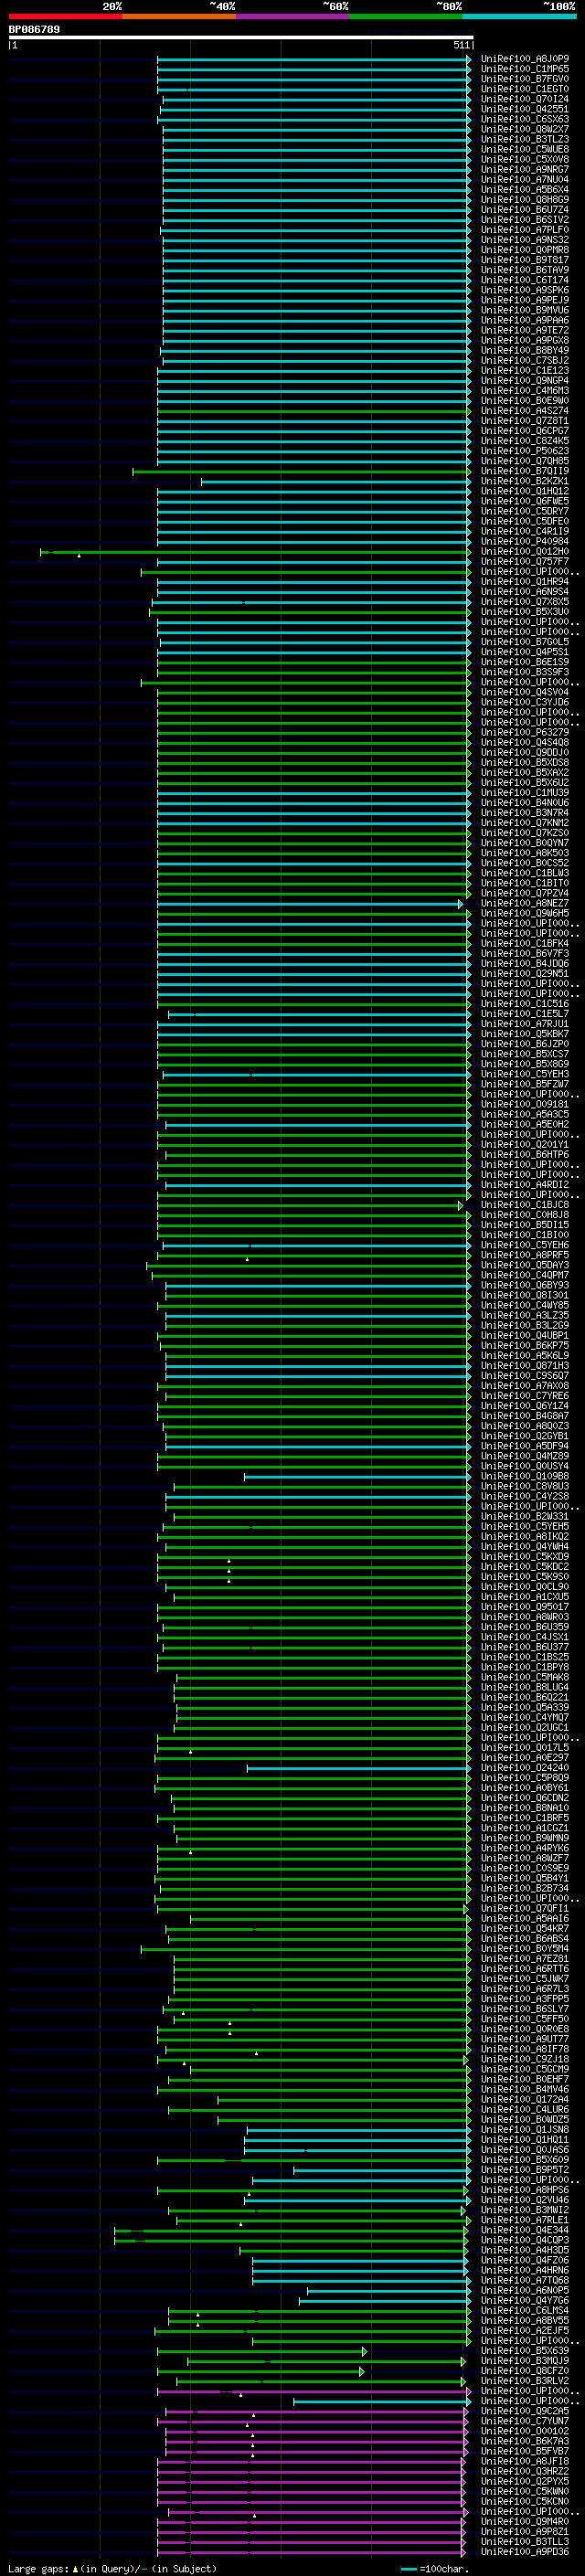585x2576 pixels.
Task: Open the UniRef100_A2EJF5 entry
Action: [x=525, y=2330]
